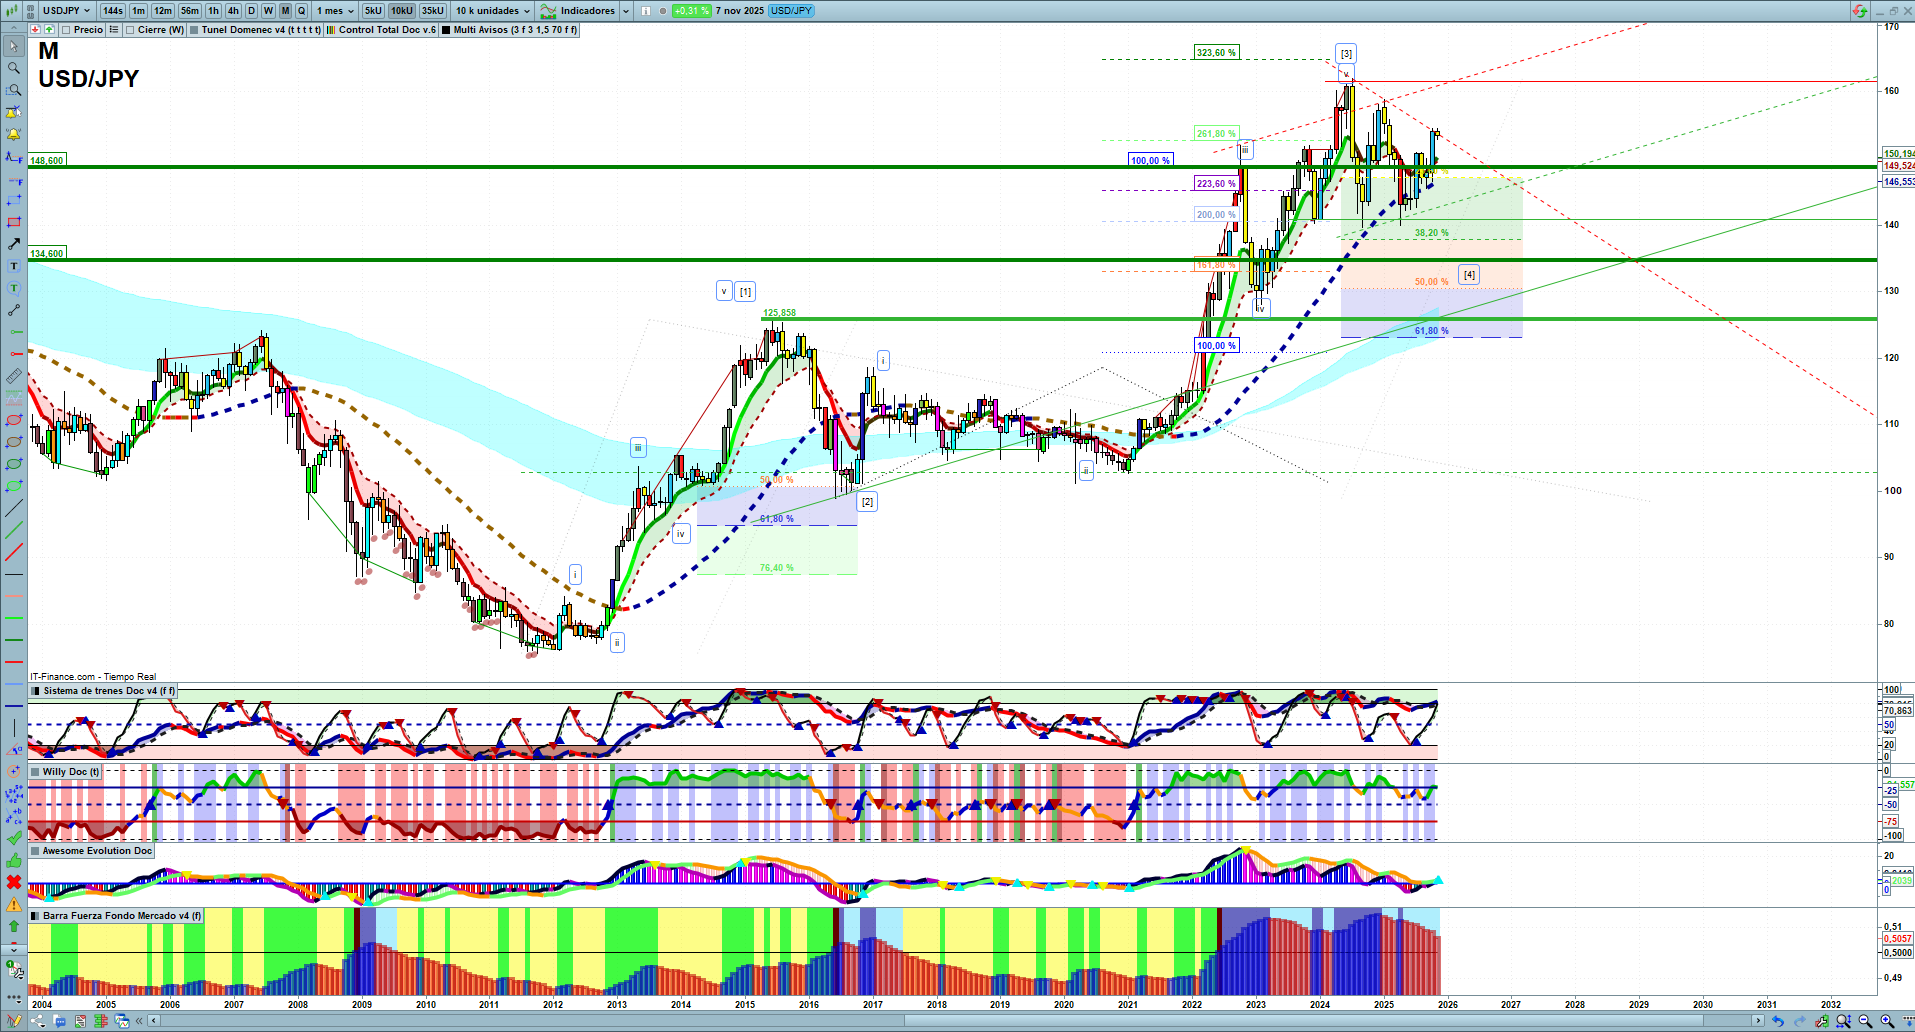Image resolution: width=1915 pixels, height=1032 pixels.
Task: Toggle the 35kU units view button
Action: 433,11
